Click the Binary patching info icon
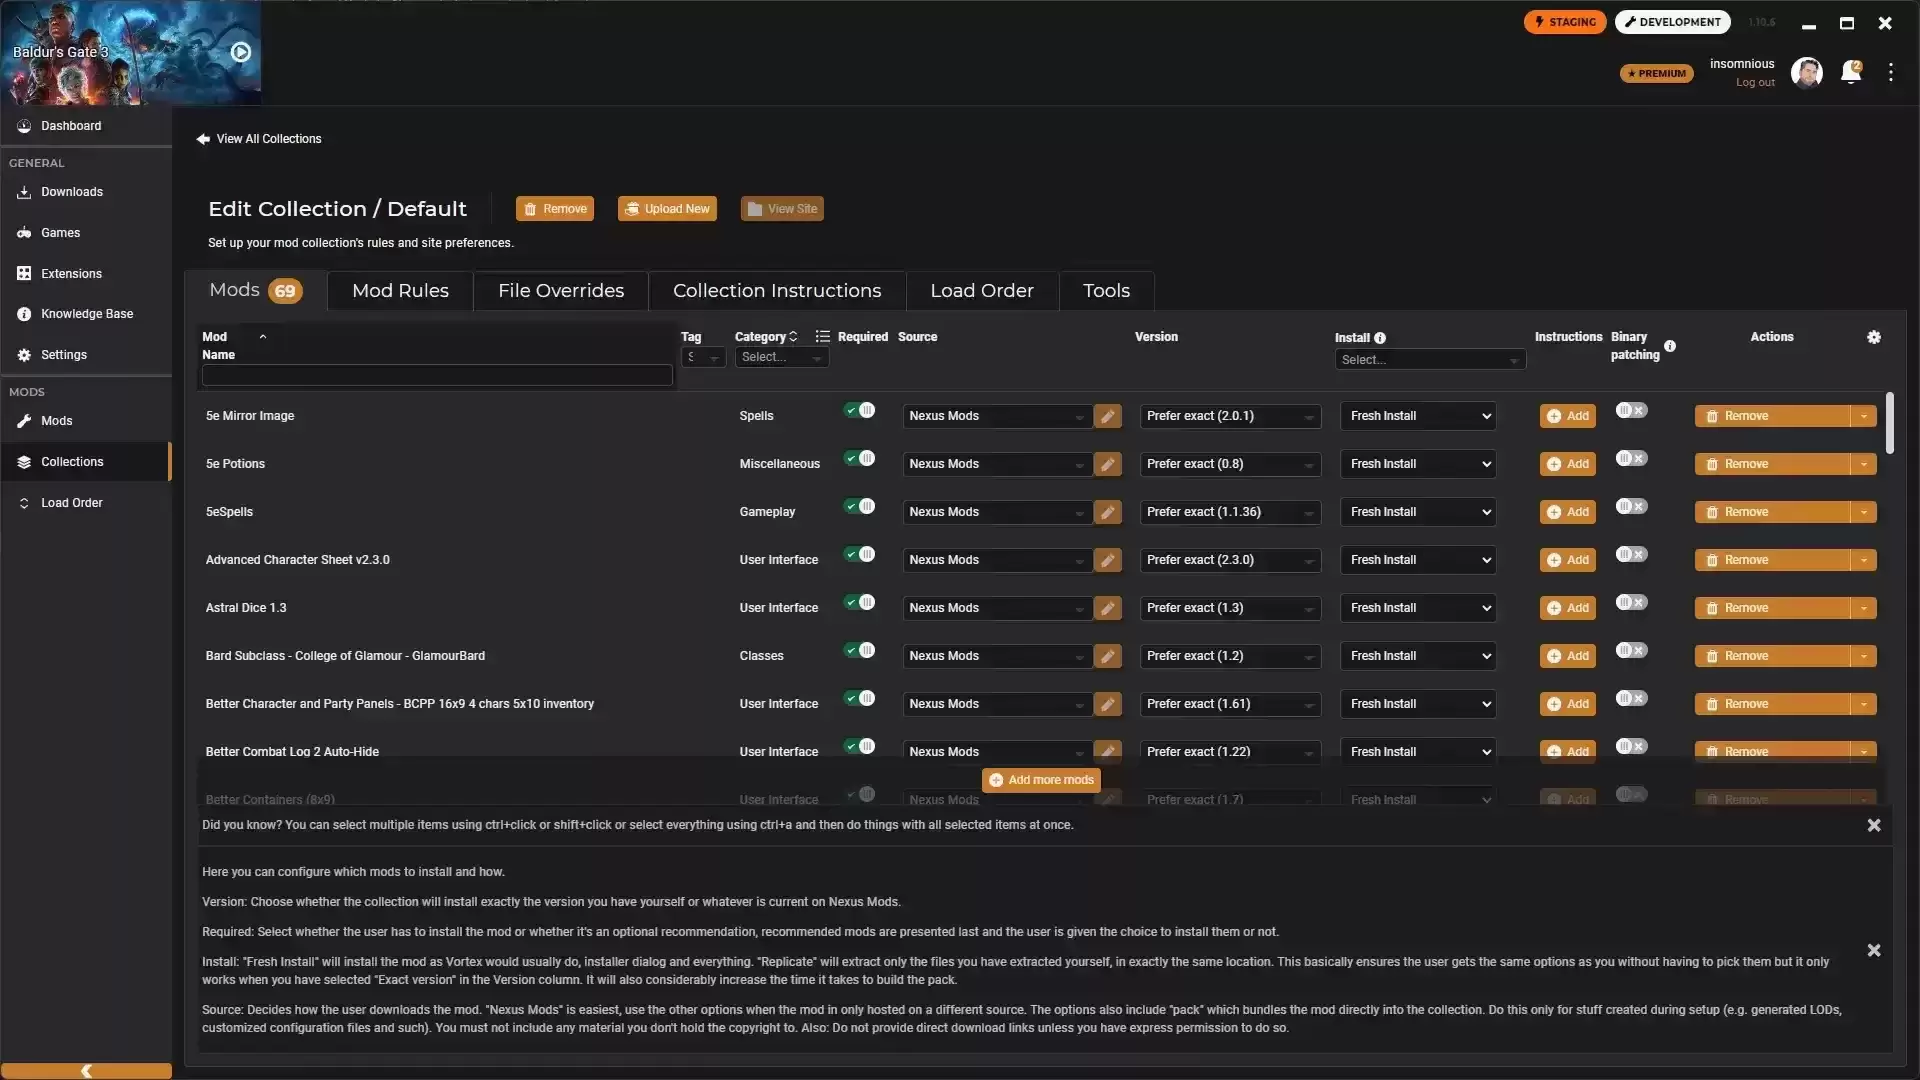The height and width of the screenshot is (1080, 1920). 1670,346
